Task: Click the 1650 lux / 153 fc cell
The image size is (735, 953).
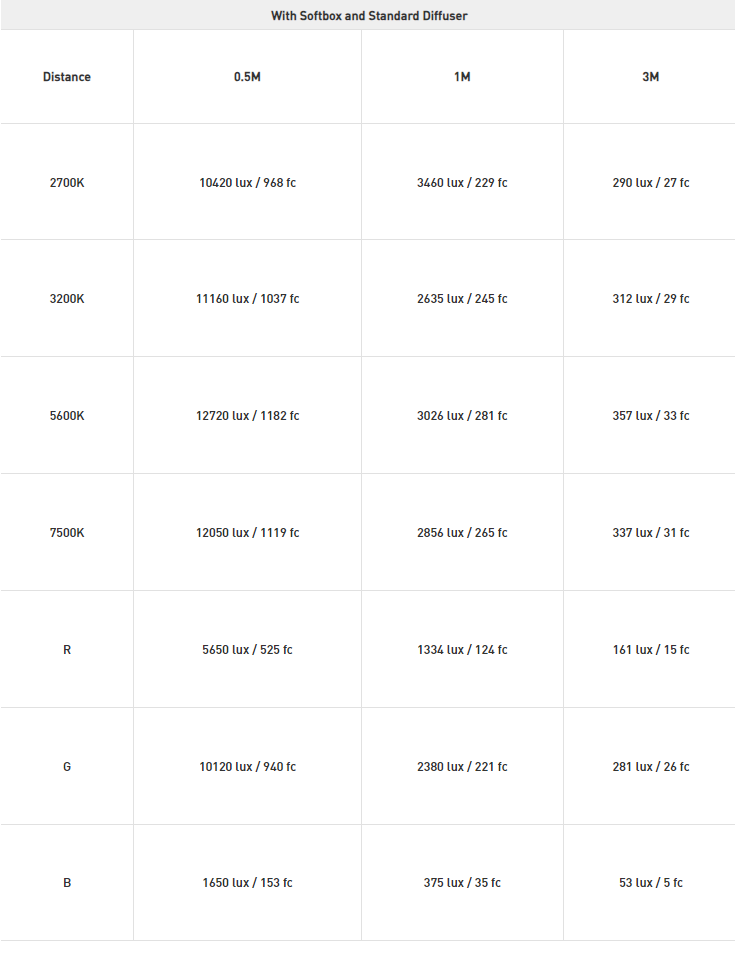Action: click(x=247, y=883)
